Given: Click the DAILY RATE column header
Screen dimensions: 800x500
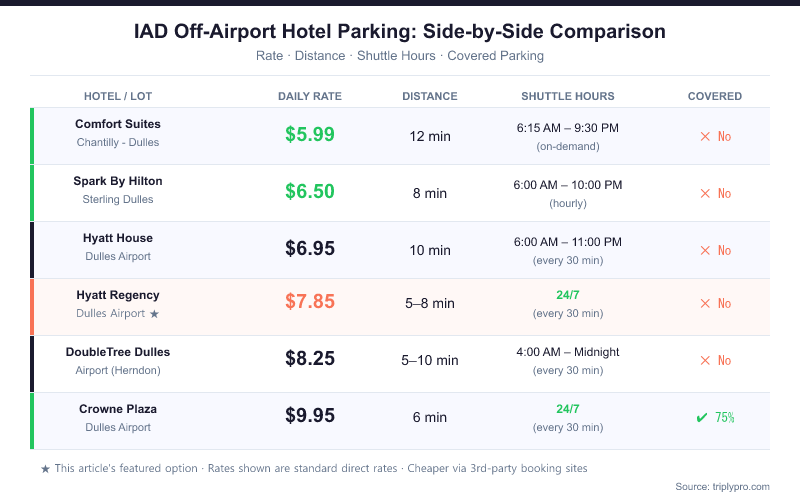Looking at the screenshot, I should pyautogui.click(x=310, y=97).
